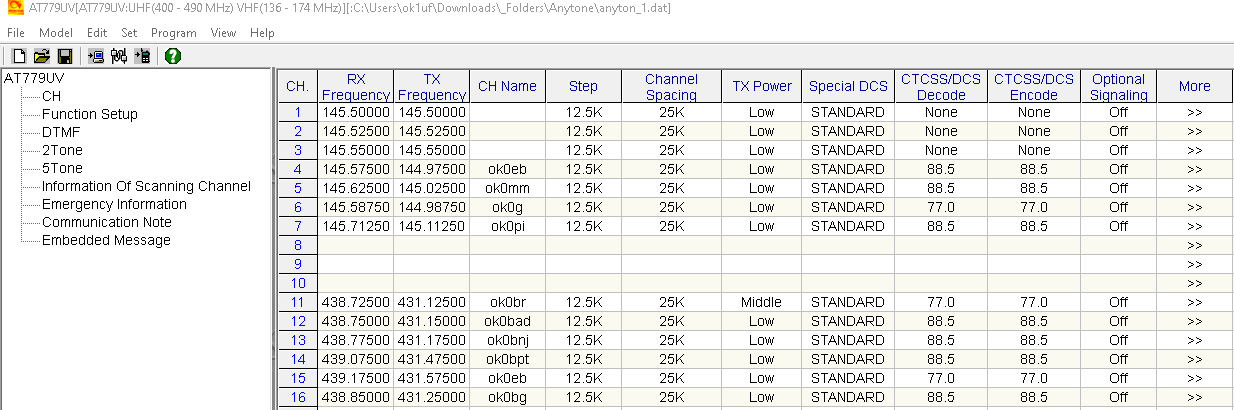1234x410 pixels.
Task: Click the More >> button for channel 11
Action: tap(1194, 302)
